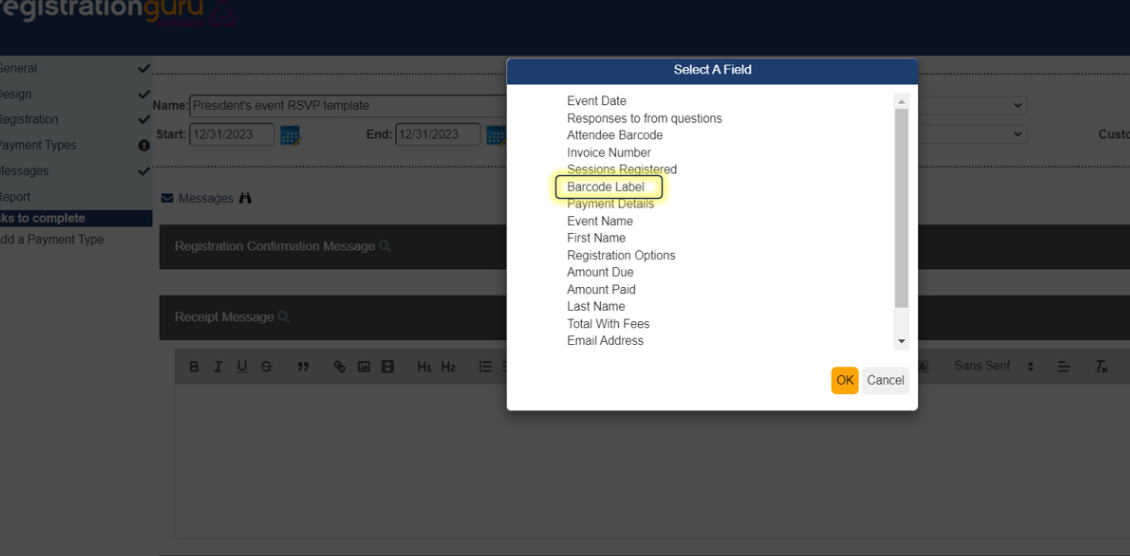
Task: Open calendar picker for Start date
Action: point(290,135)
